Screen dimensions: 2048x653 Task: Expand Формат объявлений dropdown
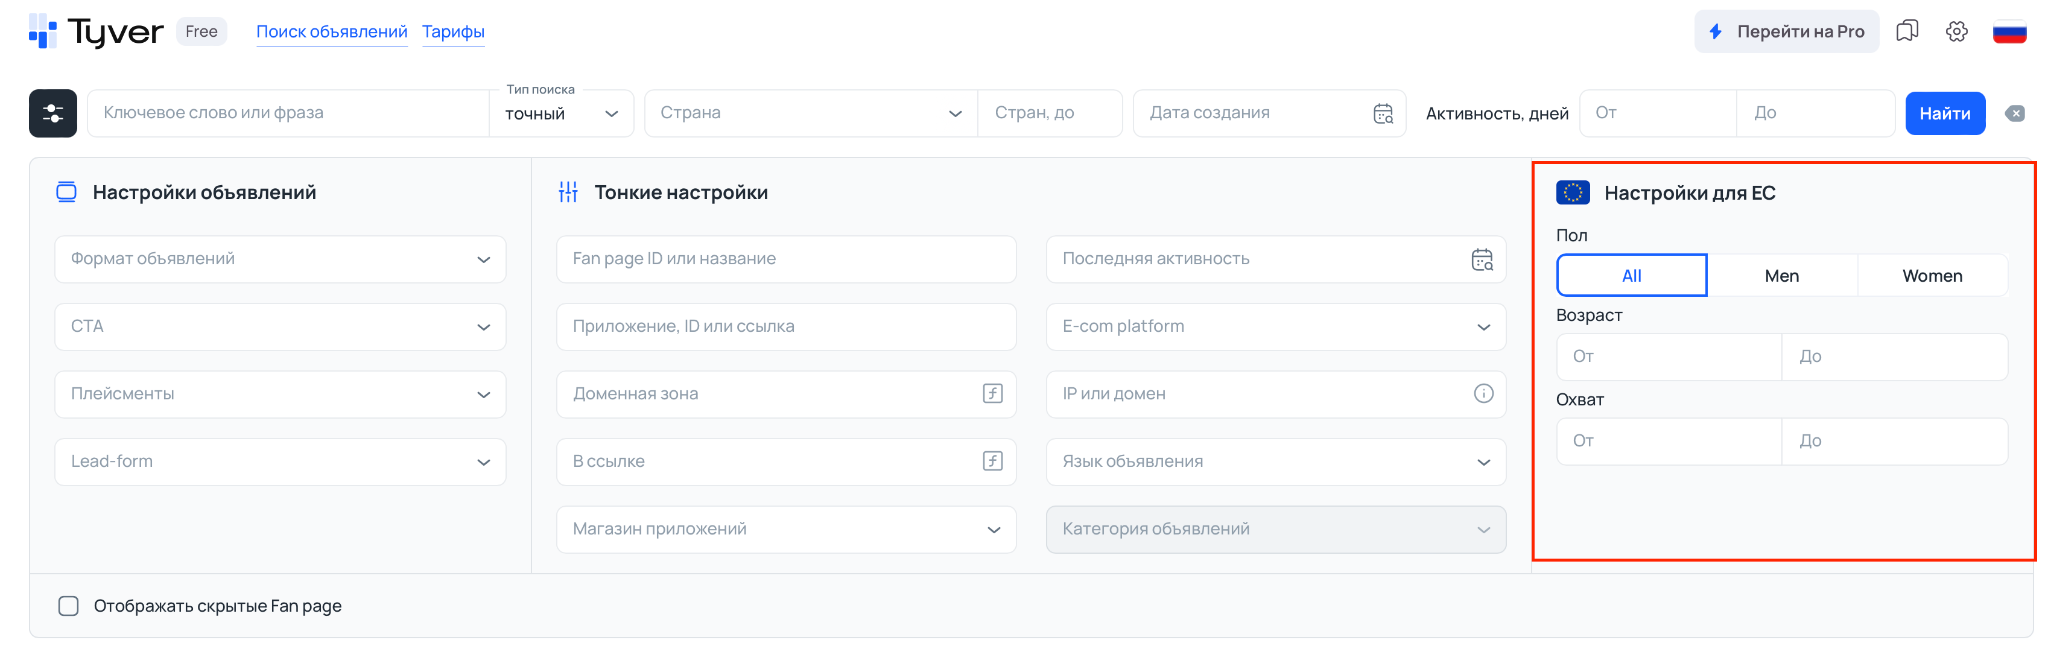280,259
